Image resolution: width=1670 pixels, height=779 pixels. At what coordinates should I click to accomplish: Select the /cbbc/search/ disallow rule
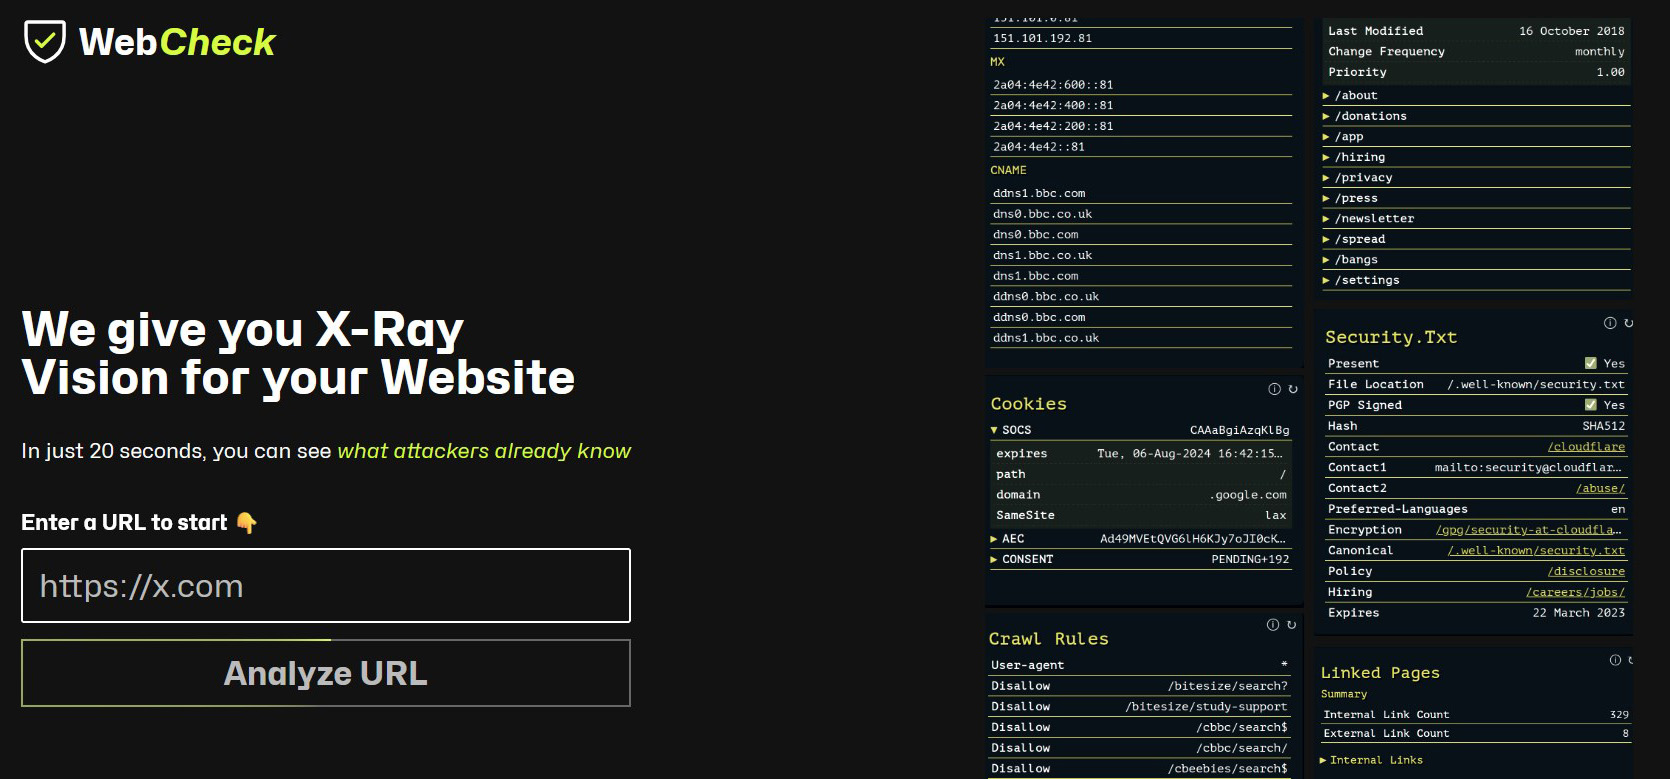point(1139,748)
